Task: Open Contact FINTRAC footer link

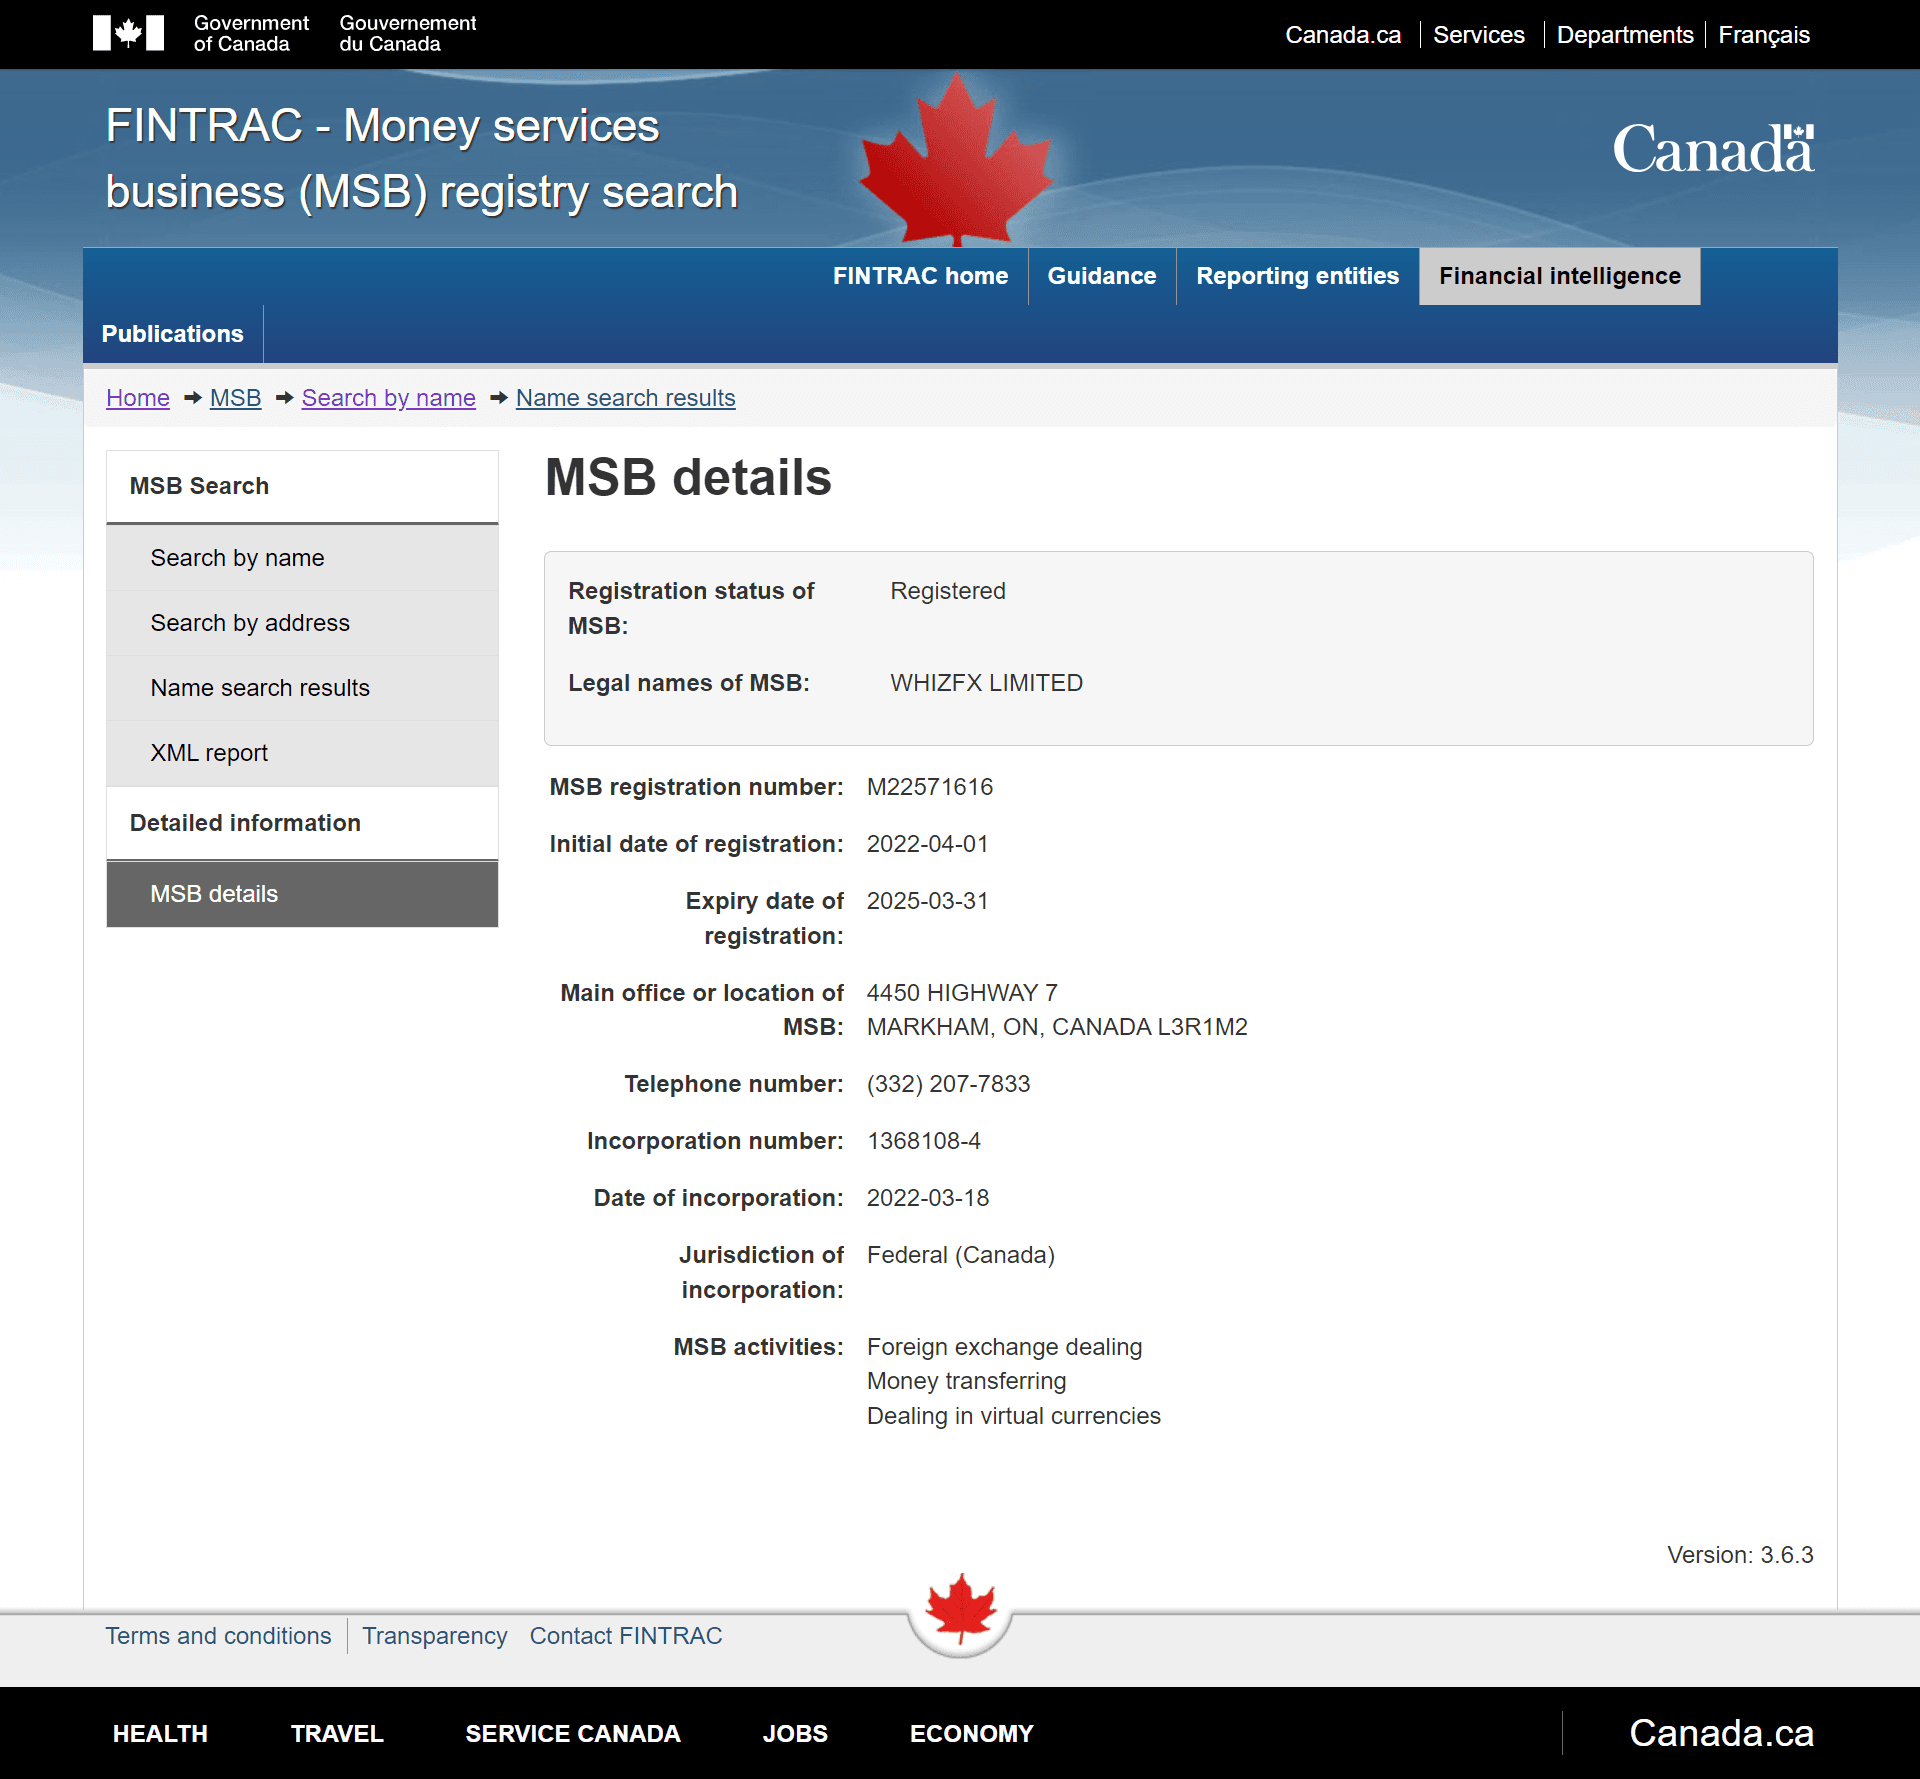Action: (x=625, y=1636)
